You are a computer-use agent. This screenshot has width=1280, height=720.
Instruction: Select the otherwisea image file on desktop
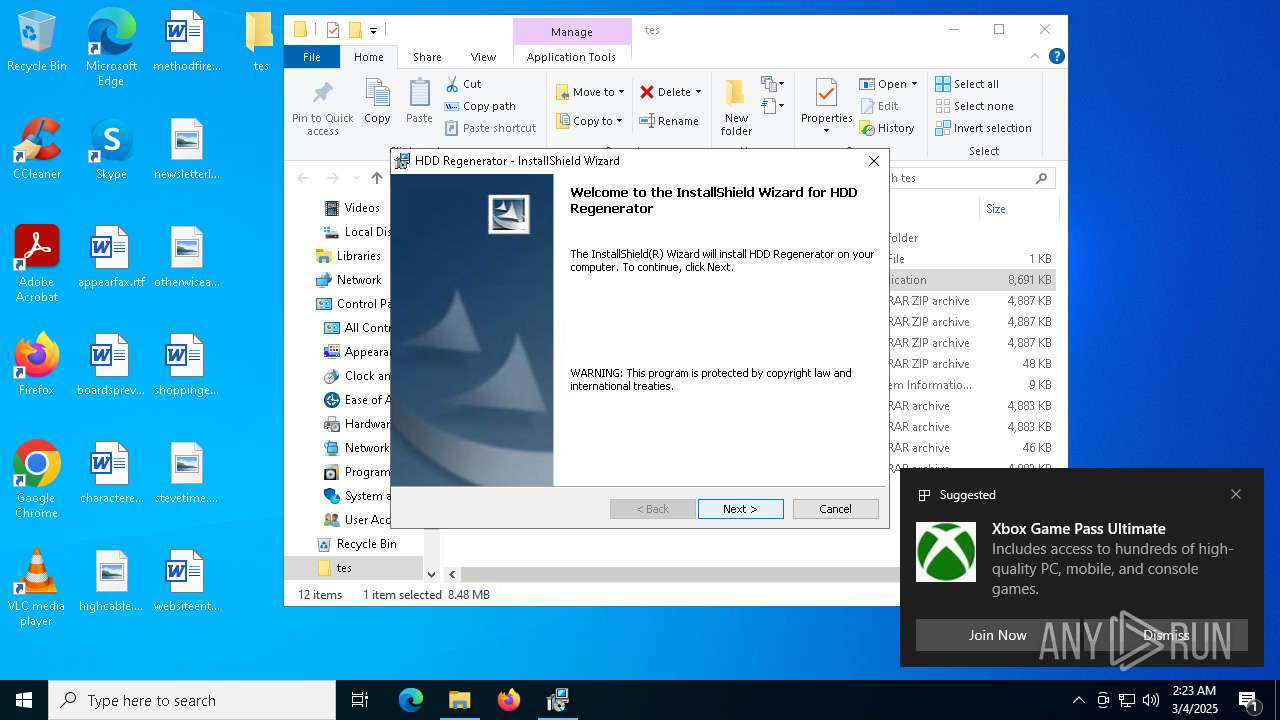[x=186, y=257]
